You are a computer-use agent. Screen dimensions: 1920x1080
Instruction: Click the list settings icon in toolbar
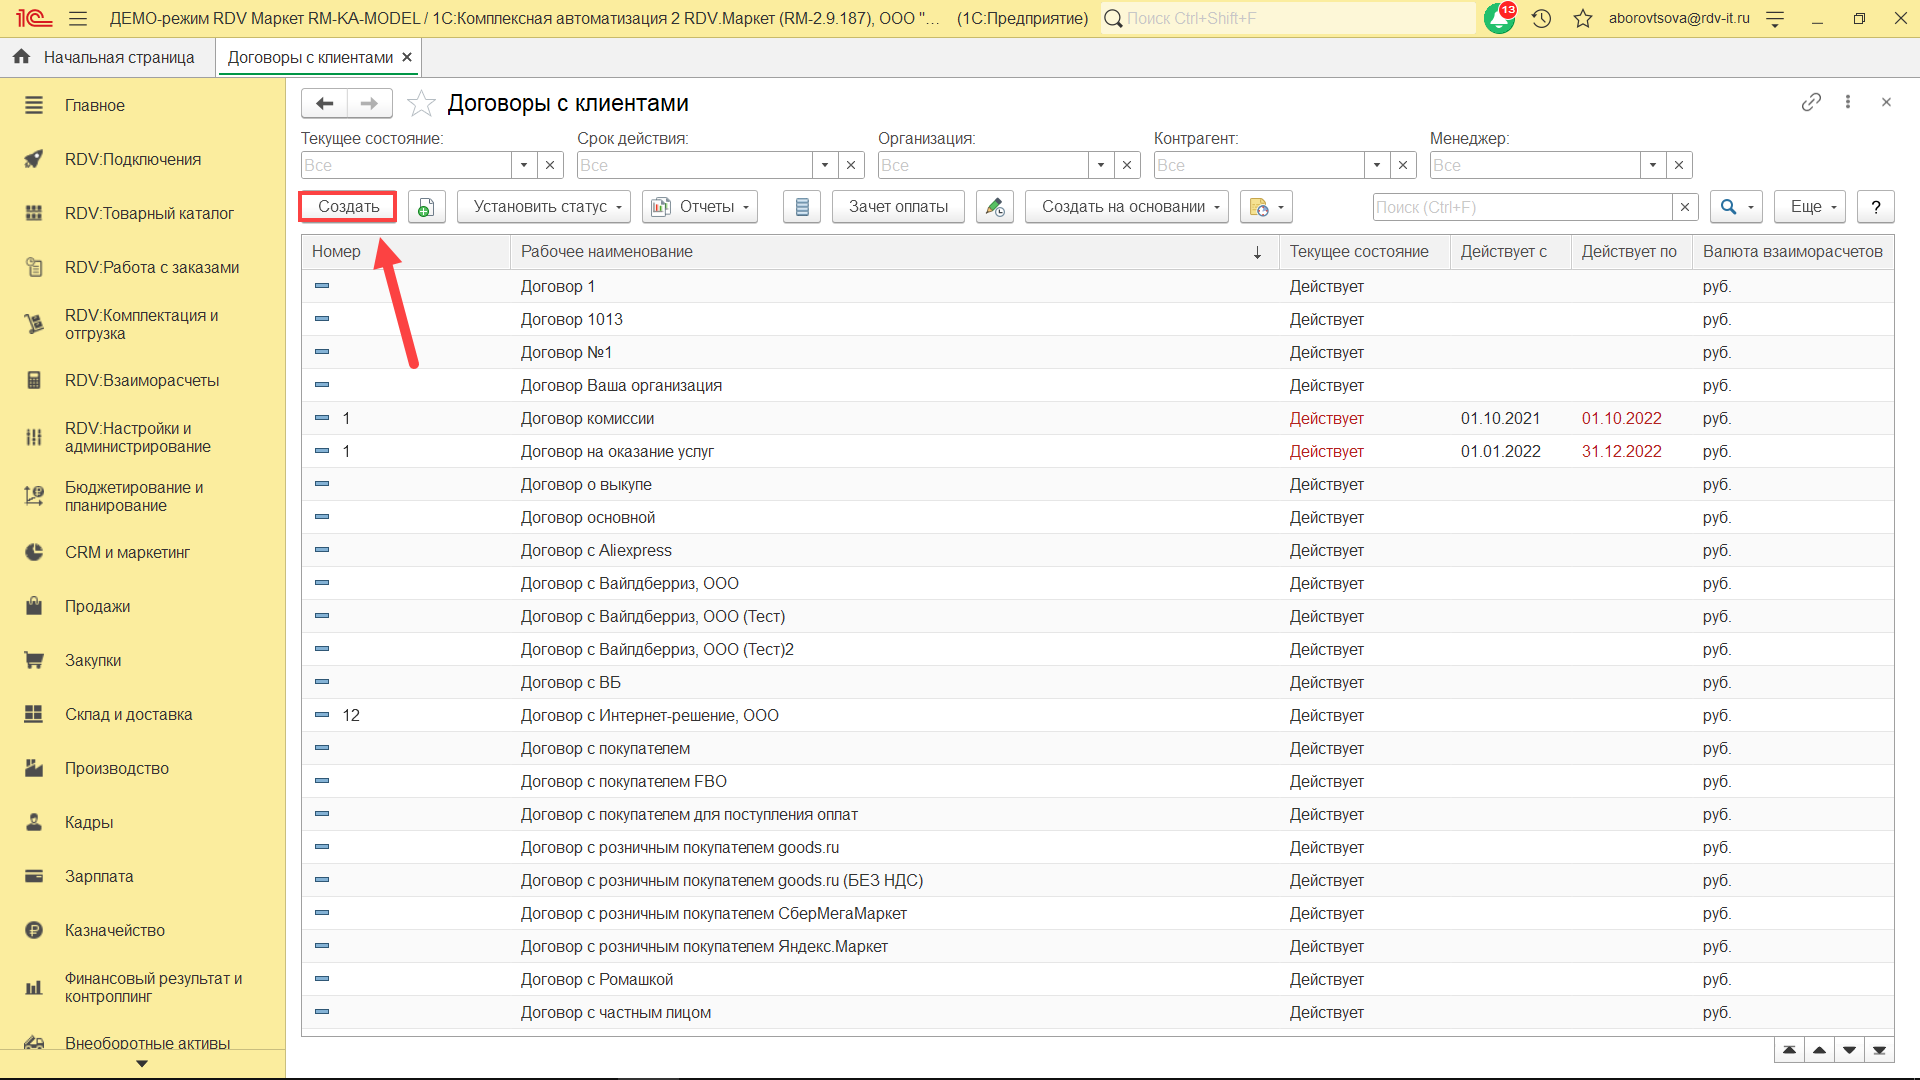coord(801,207)
